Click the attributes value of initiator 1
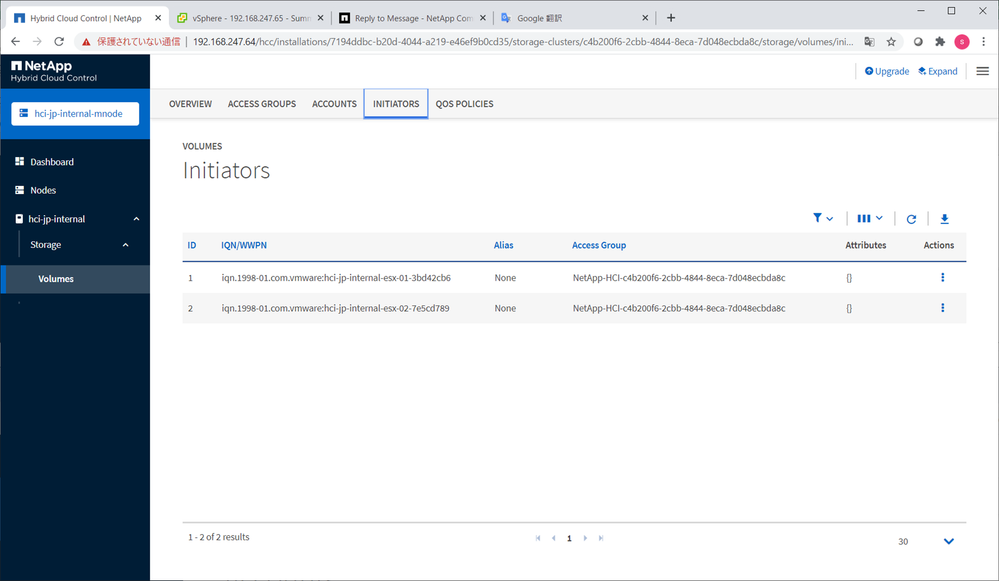Image resolution: width=999 pixels, height=581 pixels. [849, 278]
